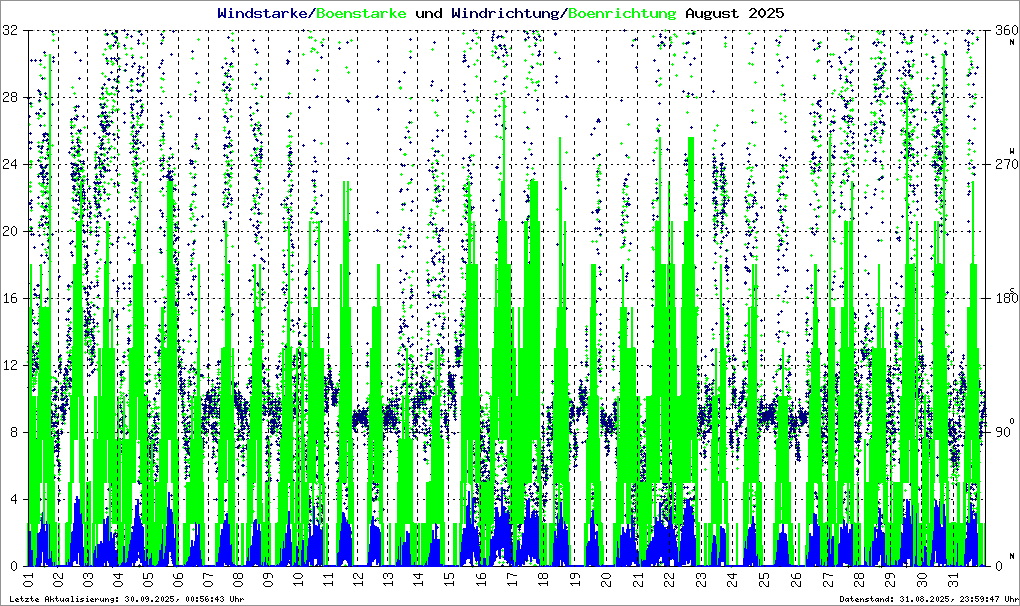Click the blue "Windstarke" title label
This screenshot has height=606, width=1020.
(264, 13)
